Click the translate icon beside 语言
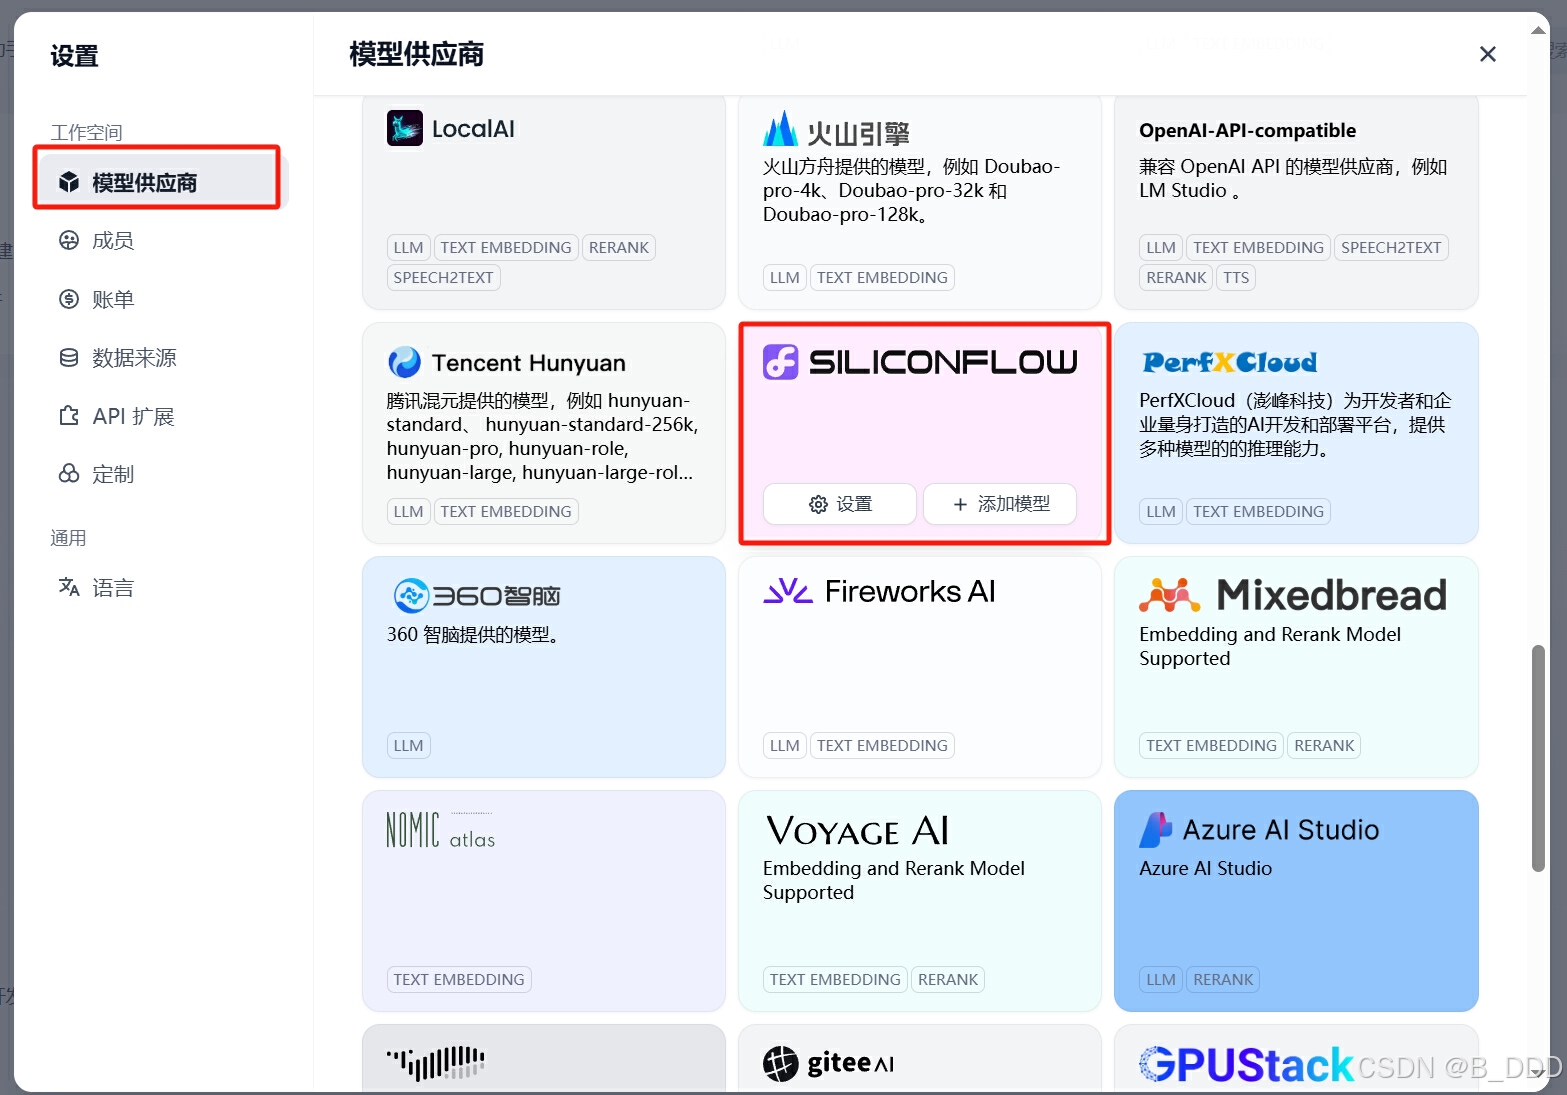This screenshot has height=1095, width=1567. tap(69, 587)
